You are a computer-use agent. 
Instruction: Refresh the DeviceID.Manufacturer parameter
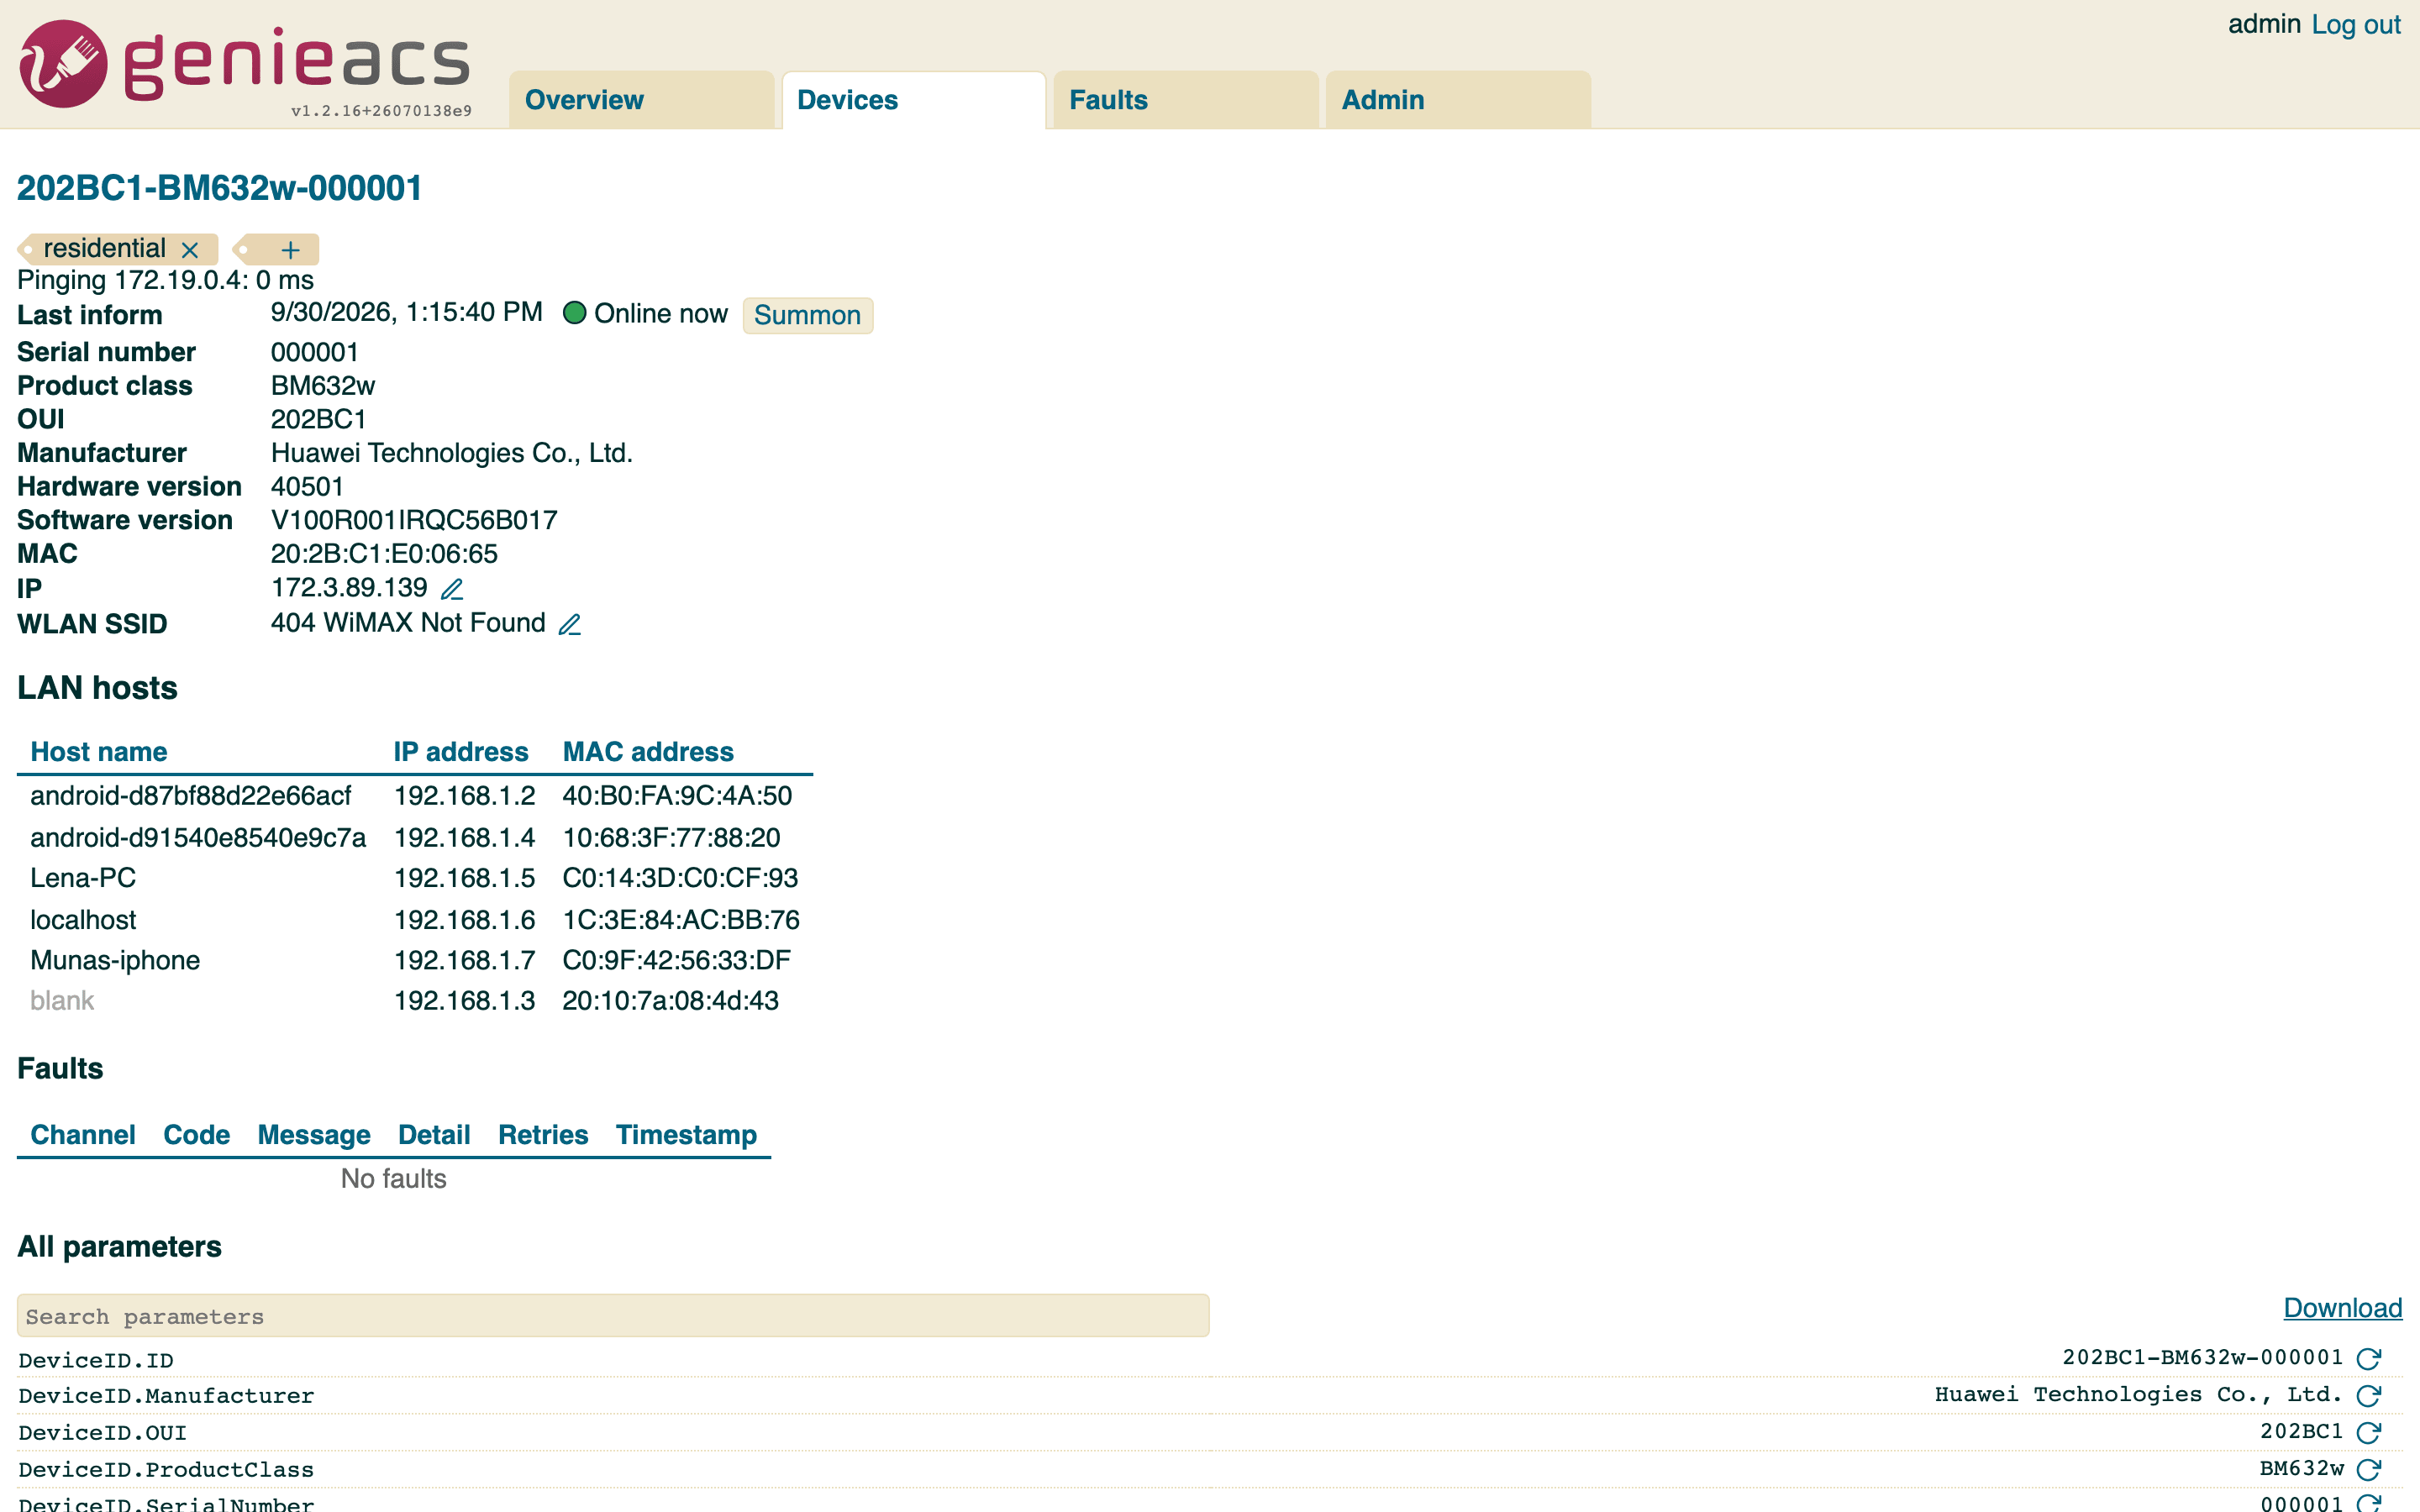tap(2368, 1396)
